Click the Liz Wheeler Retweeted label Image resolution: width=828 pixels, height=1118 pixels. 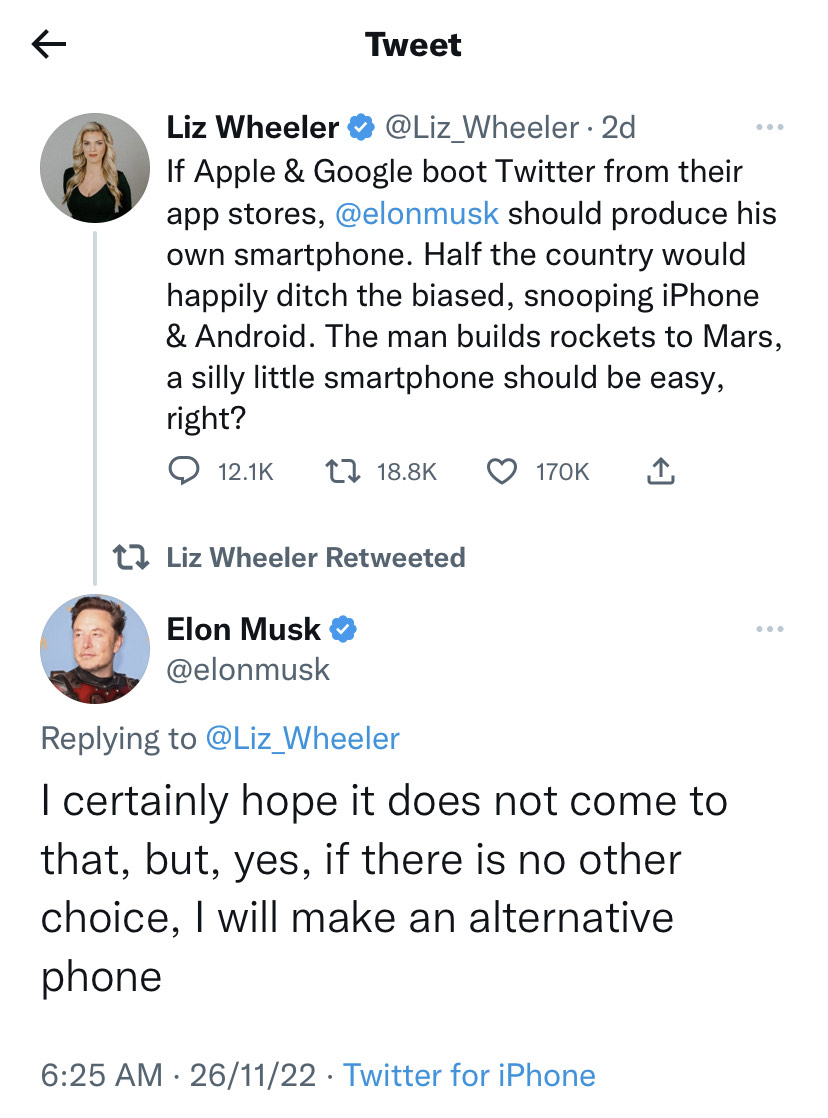(x=315, y=557)
